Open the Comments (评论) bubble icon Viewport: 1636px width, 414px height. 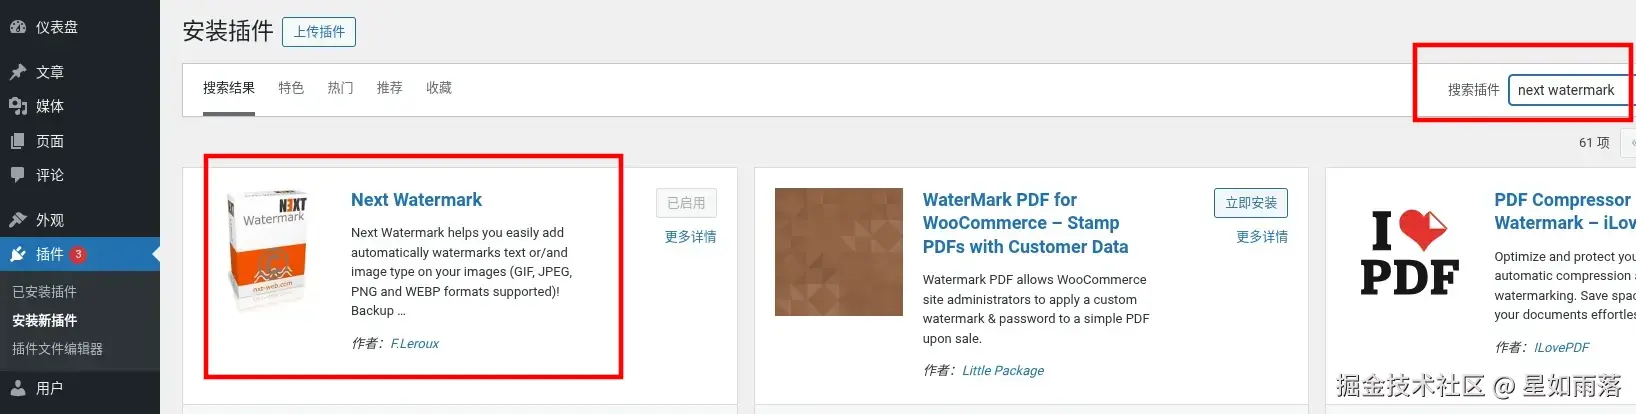(18, 175)
